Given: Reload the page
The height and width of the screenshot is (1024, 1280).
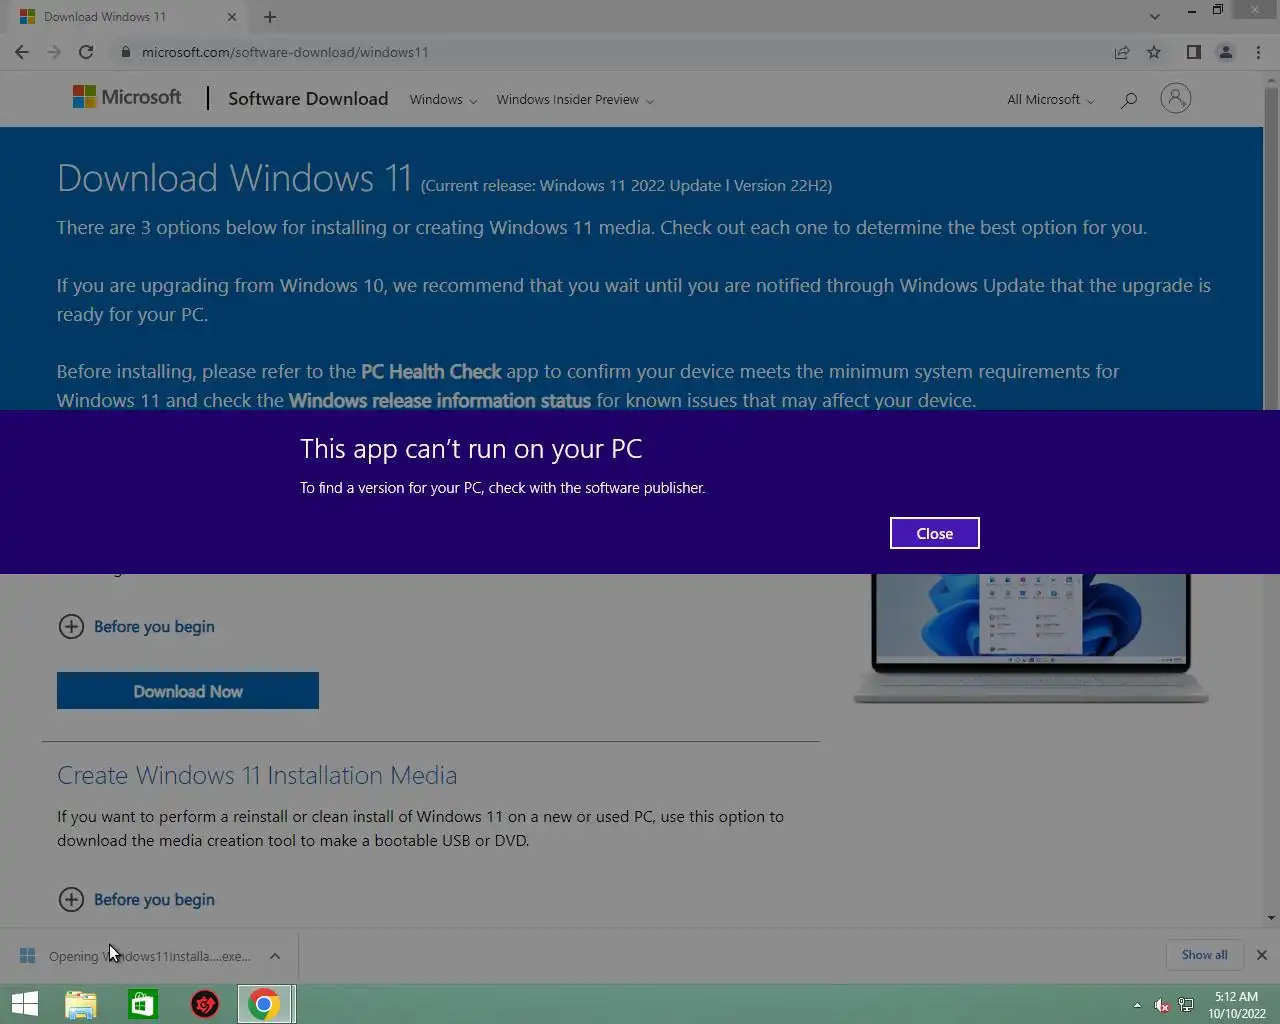Looking at the screenshot, I should pos(86,52).
